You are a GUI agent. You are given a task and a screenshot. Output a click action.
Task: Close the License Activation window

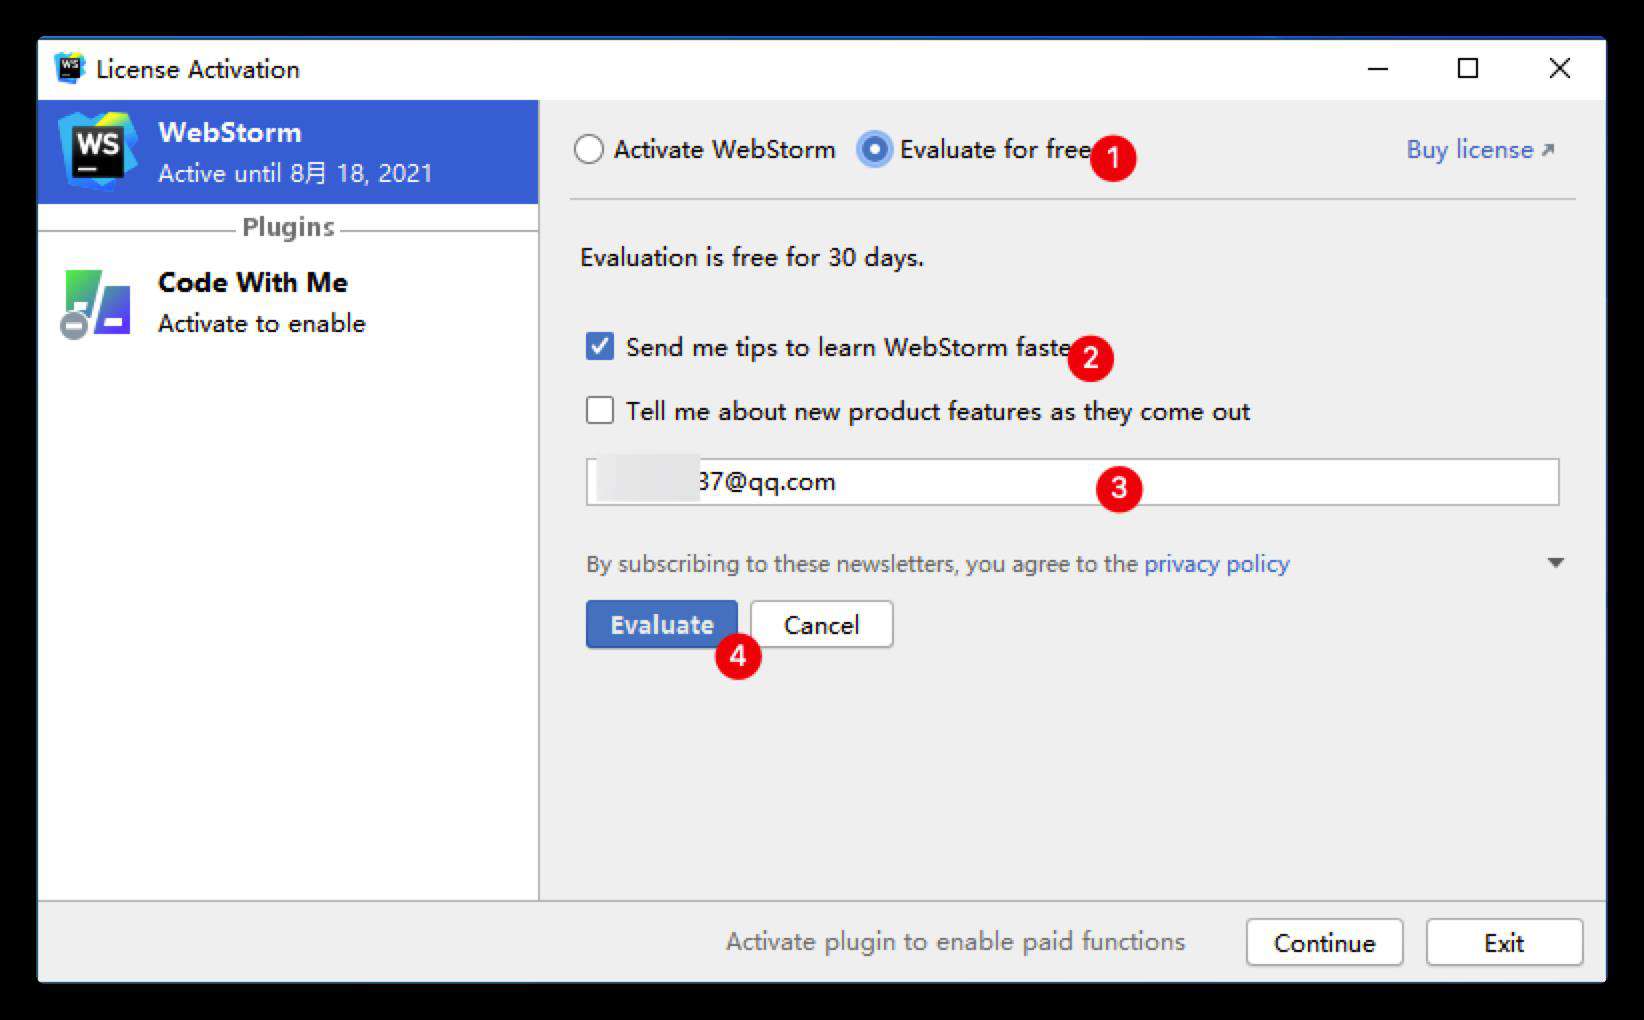(x=1559, y=68)
